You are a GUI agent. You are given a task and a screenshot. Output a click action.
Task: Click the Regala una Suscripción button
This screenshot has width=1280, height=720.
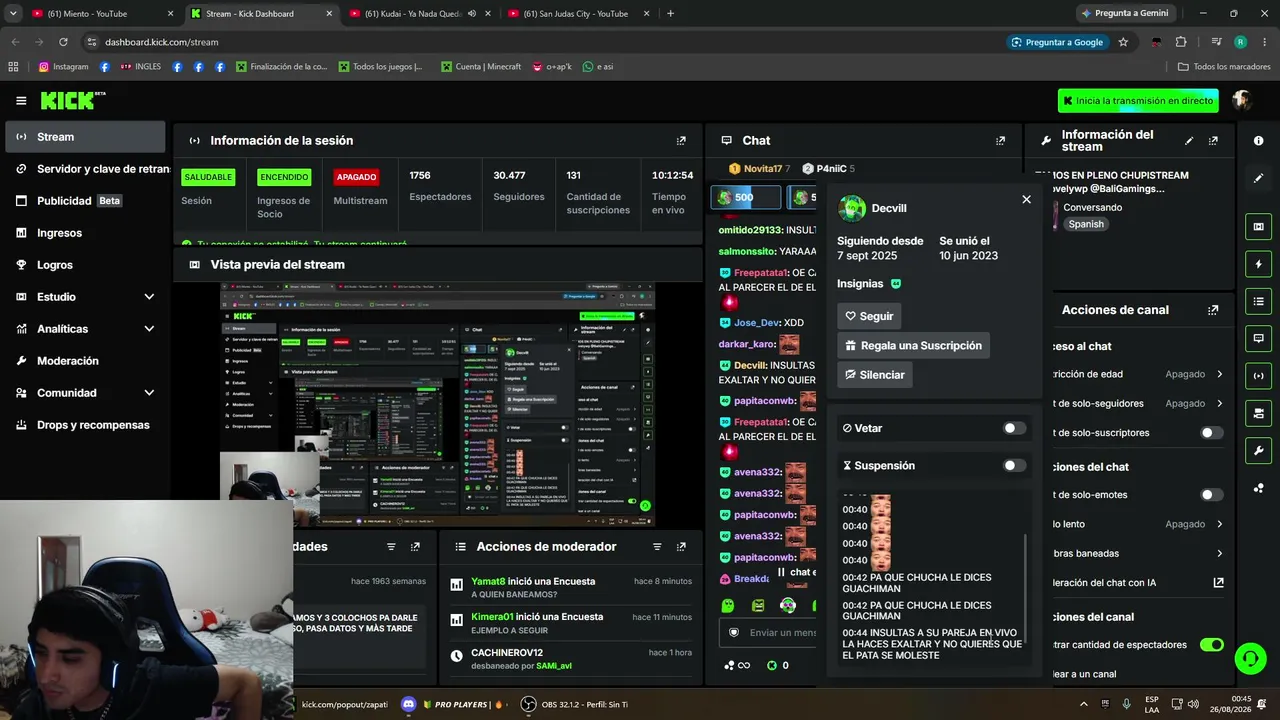pyautogui.click(x=913, y=346)
